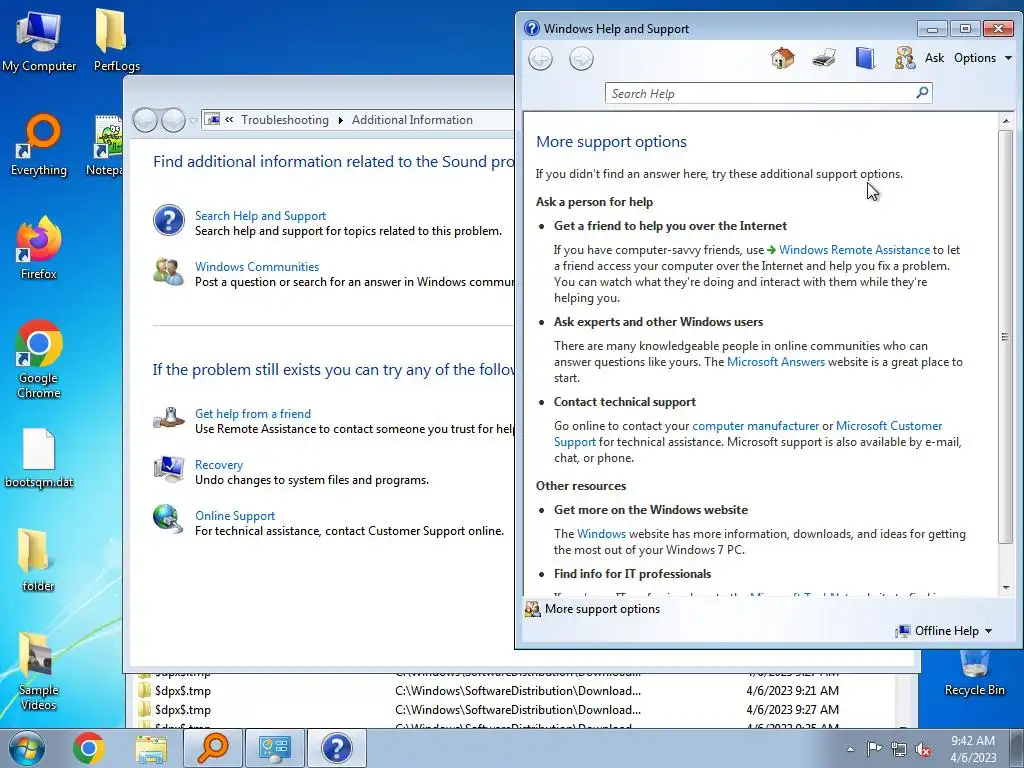This screenshot has height=768, width=1024.
Task: Click the Print icon in Help
Action: (824, 58)
